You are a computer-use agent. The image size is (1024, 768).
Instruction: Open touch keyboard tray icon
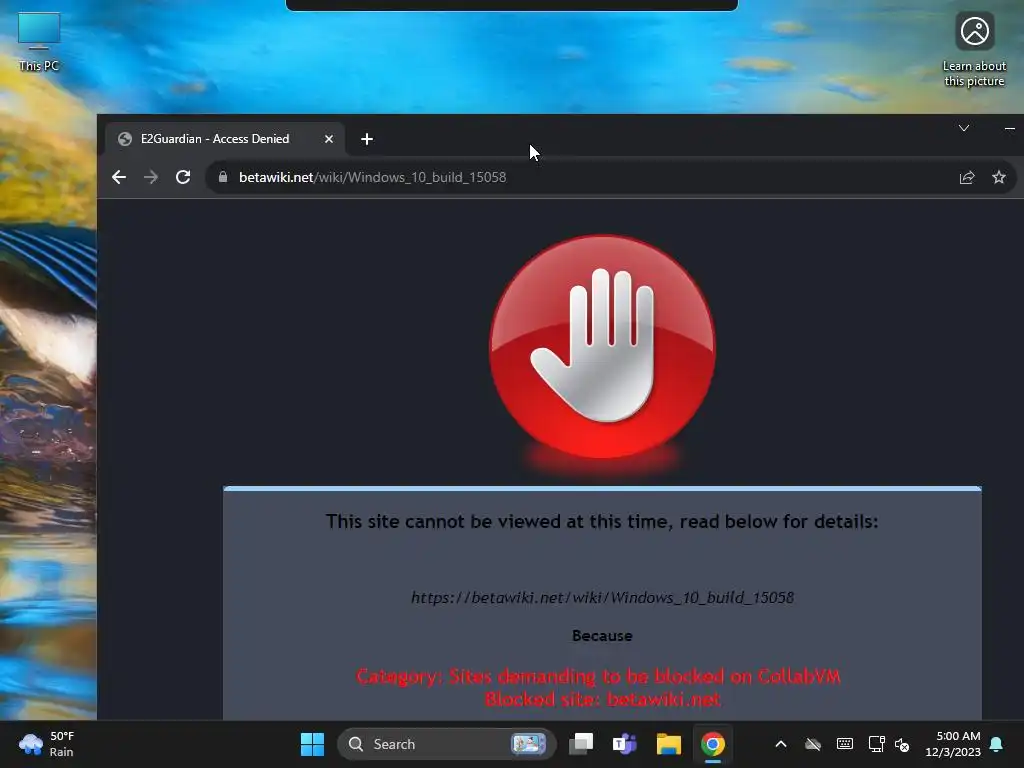(844, 744)
